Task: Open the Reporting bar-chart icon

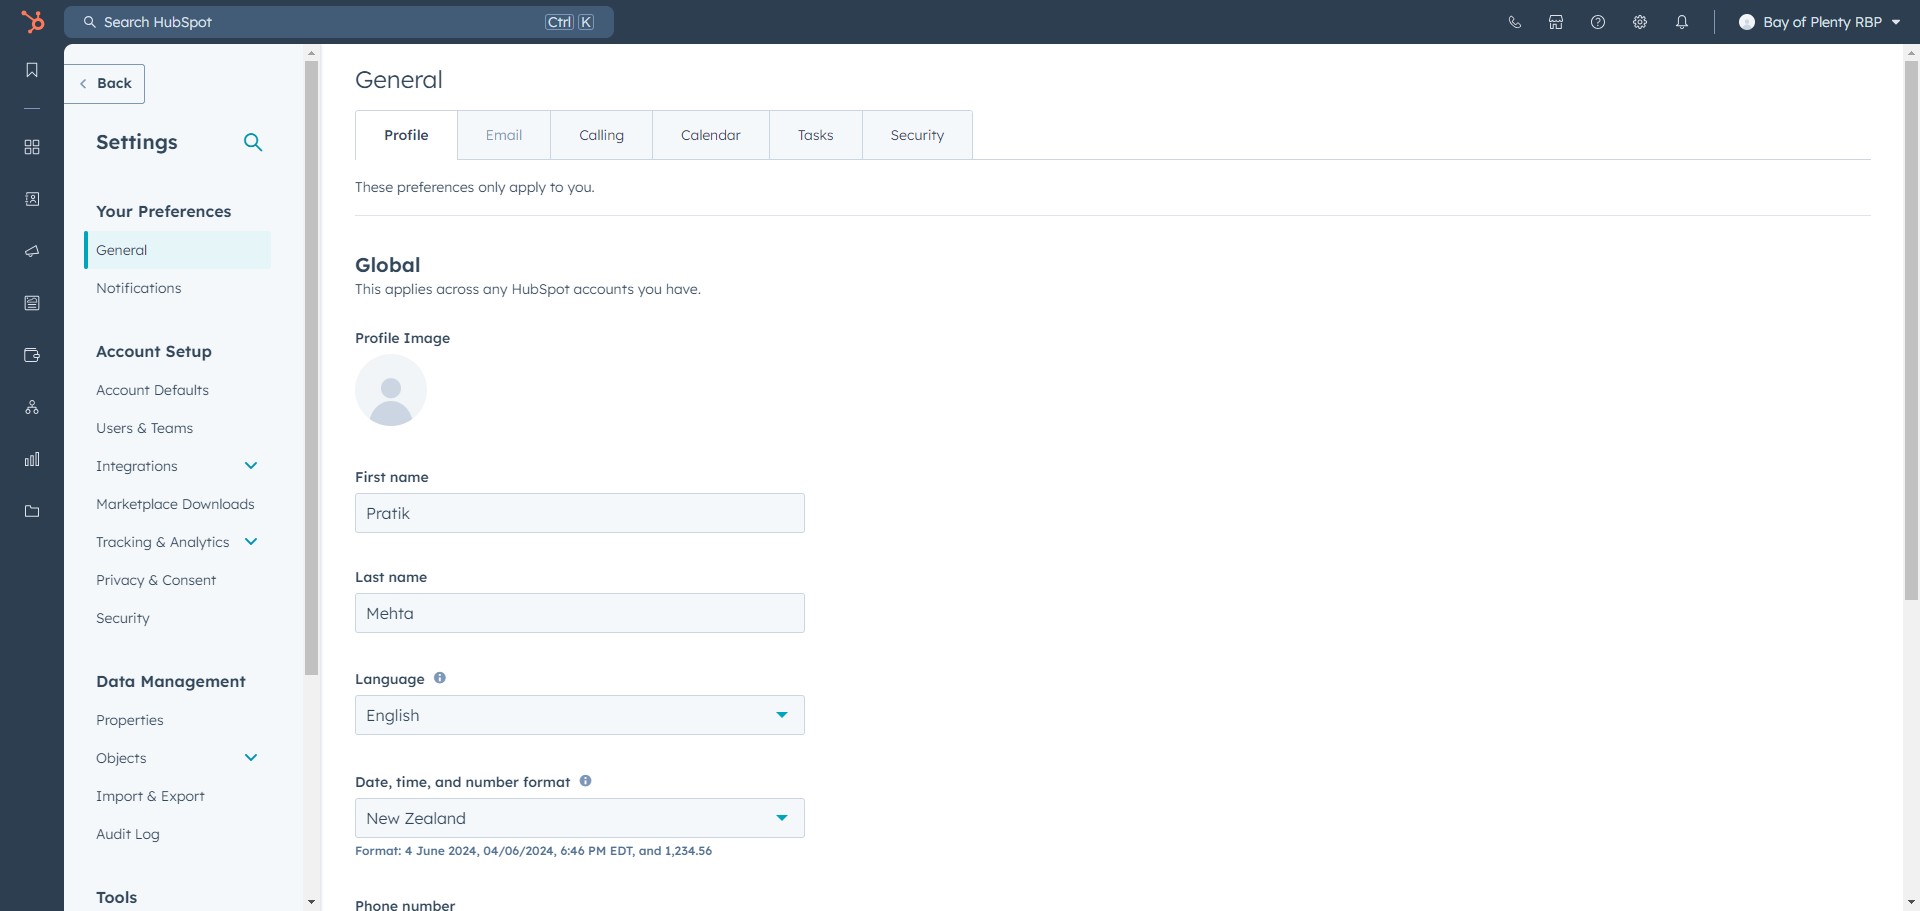Action: pos(31,459)
